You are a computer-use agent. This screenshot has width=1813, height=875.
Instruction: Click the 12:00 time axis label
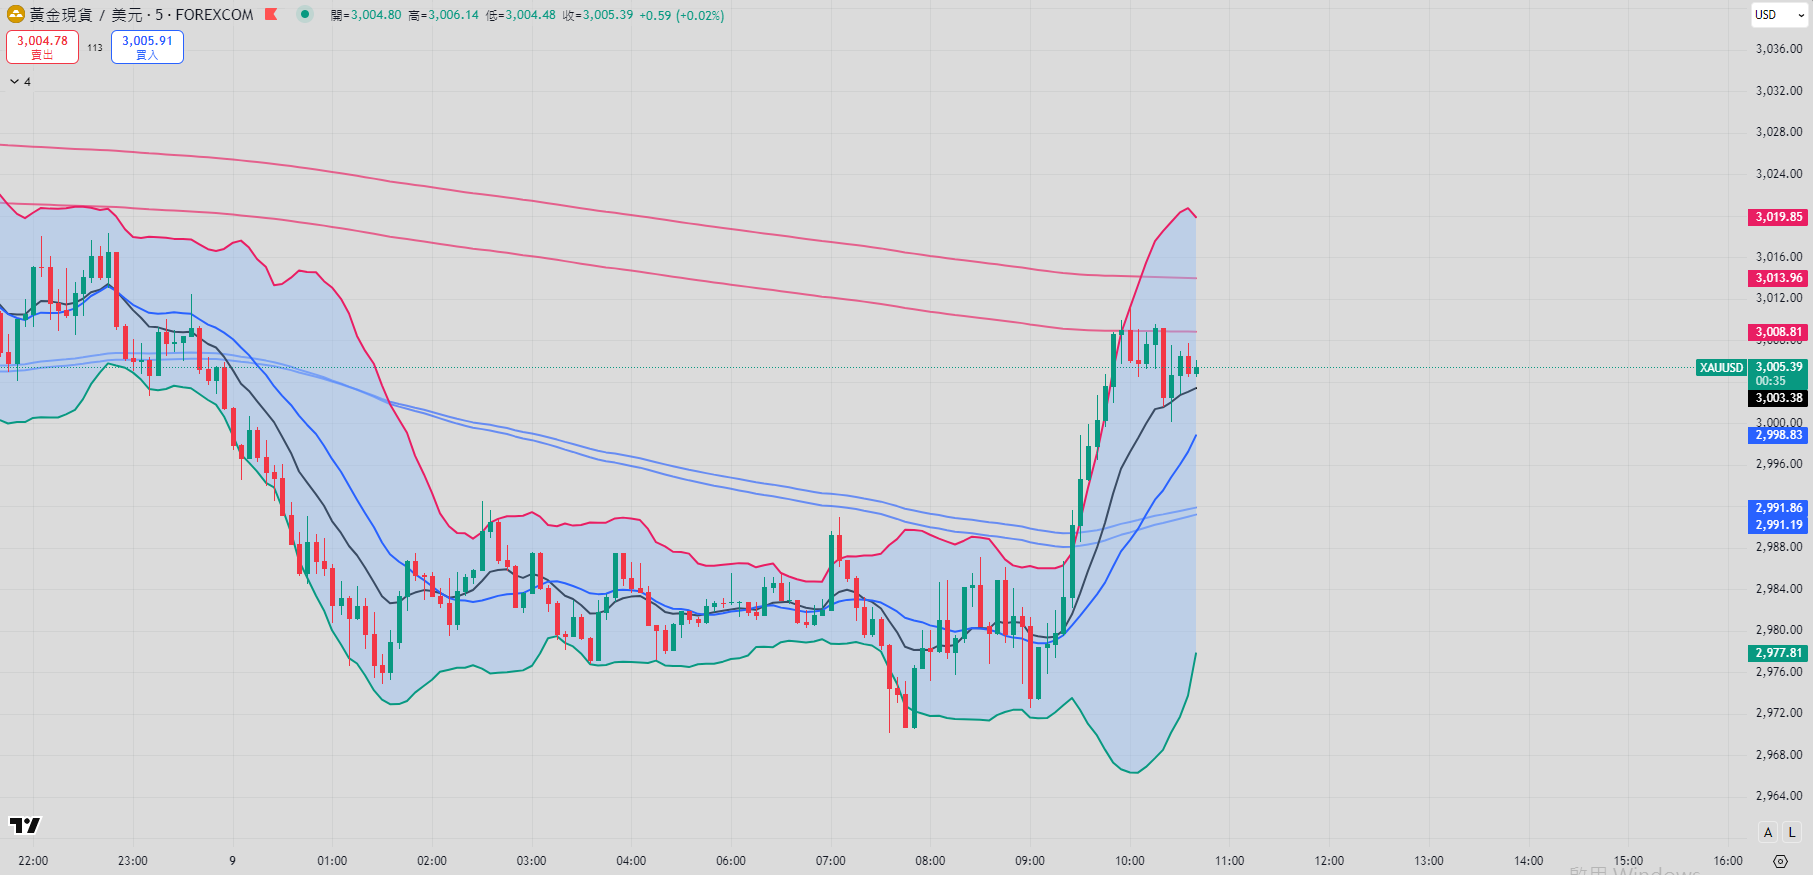pos(1329,861)
